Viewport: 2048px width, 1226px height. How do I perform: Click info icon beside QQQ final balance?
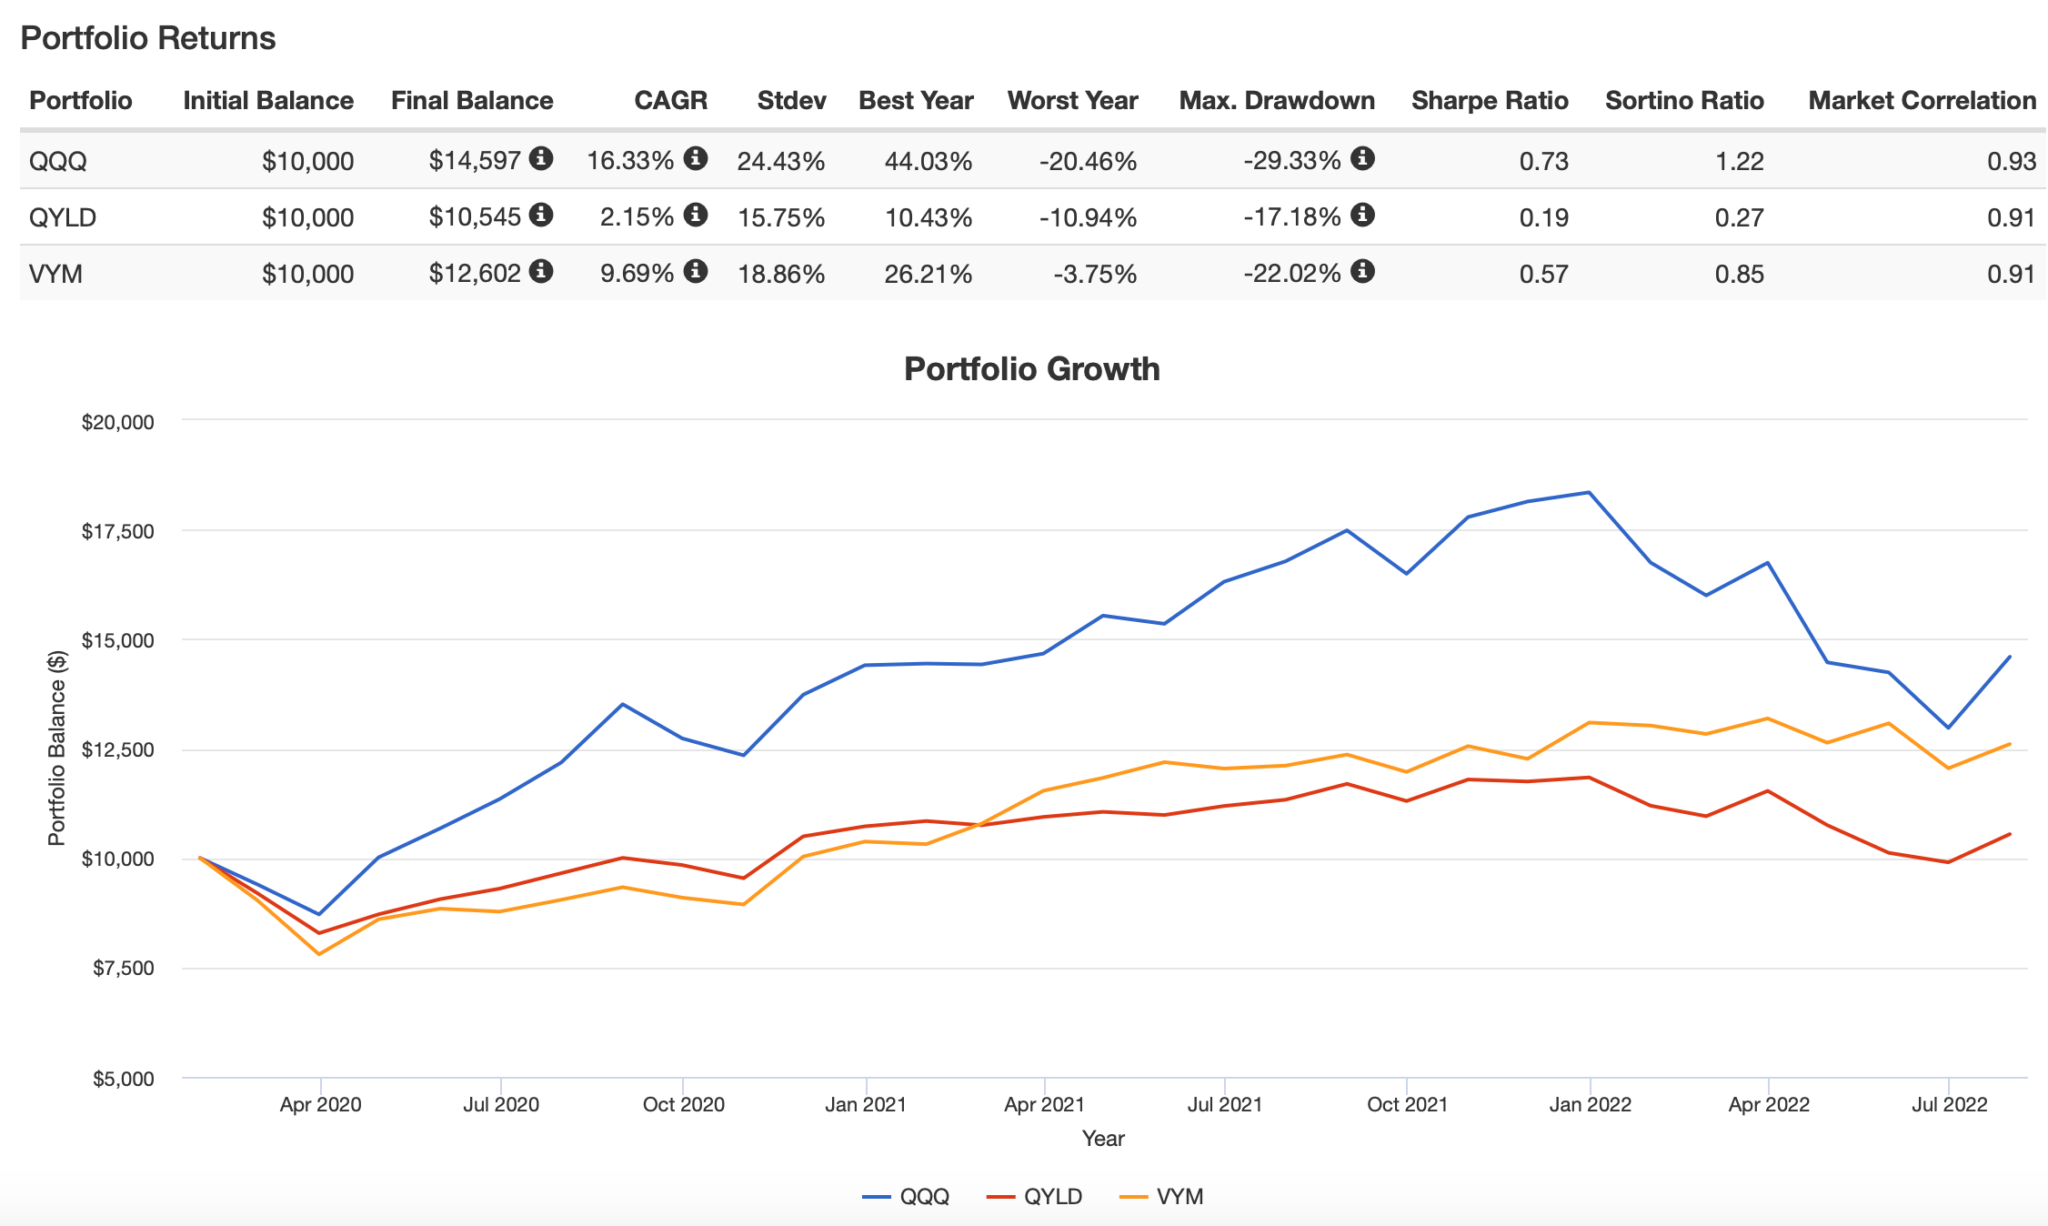click(x=541, y=158)
